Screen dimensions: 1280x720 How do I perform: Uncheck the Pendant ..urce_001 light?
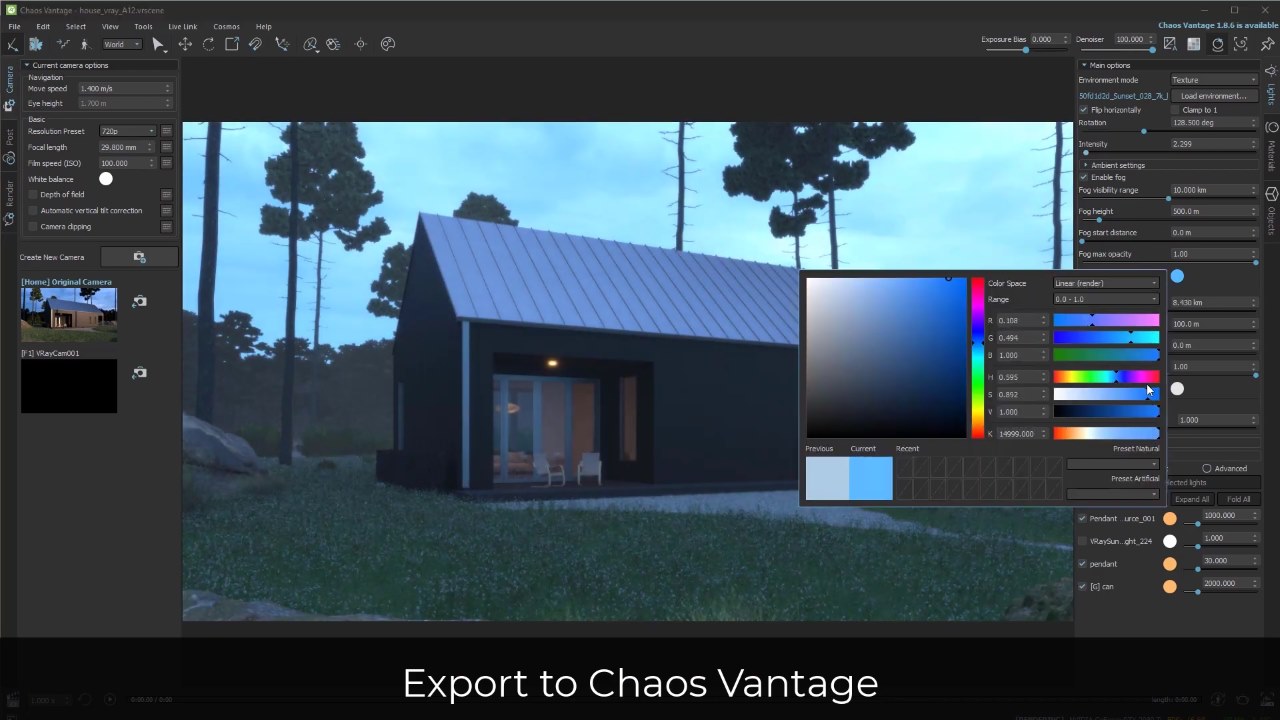(x=1082, y=518)
